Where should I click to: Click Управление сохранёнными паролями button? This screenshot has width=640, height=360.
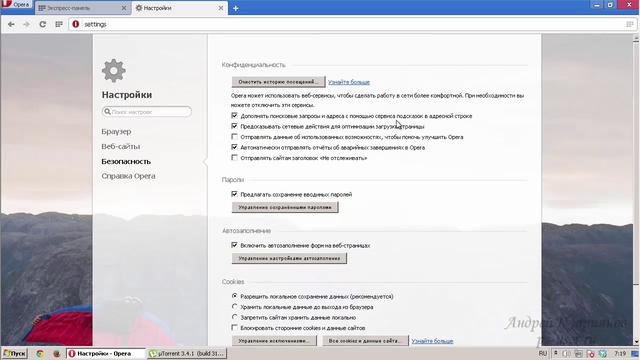coord(285,207)
